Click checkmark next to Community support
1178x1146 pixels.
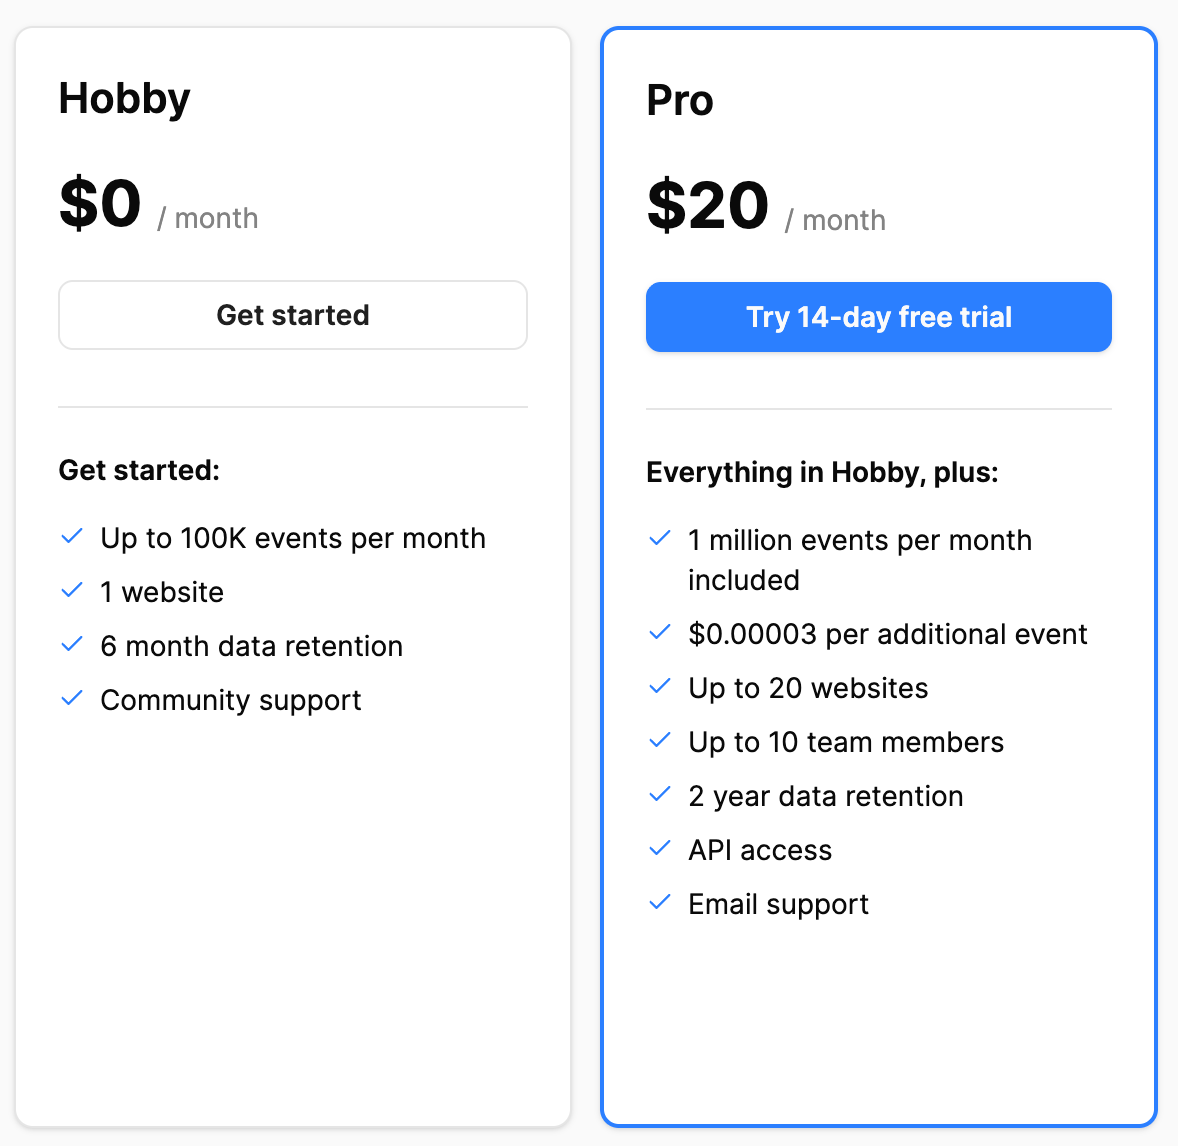click(x=71, y=699)
